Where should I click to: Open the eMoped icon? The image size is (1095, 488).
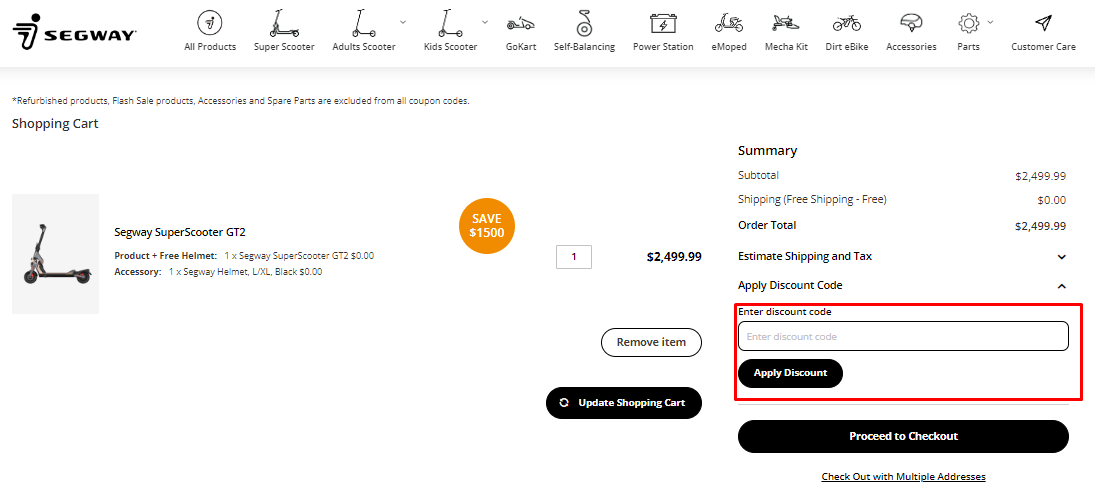point(728,24)
